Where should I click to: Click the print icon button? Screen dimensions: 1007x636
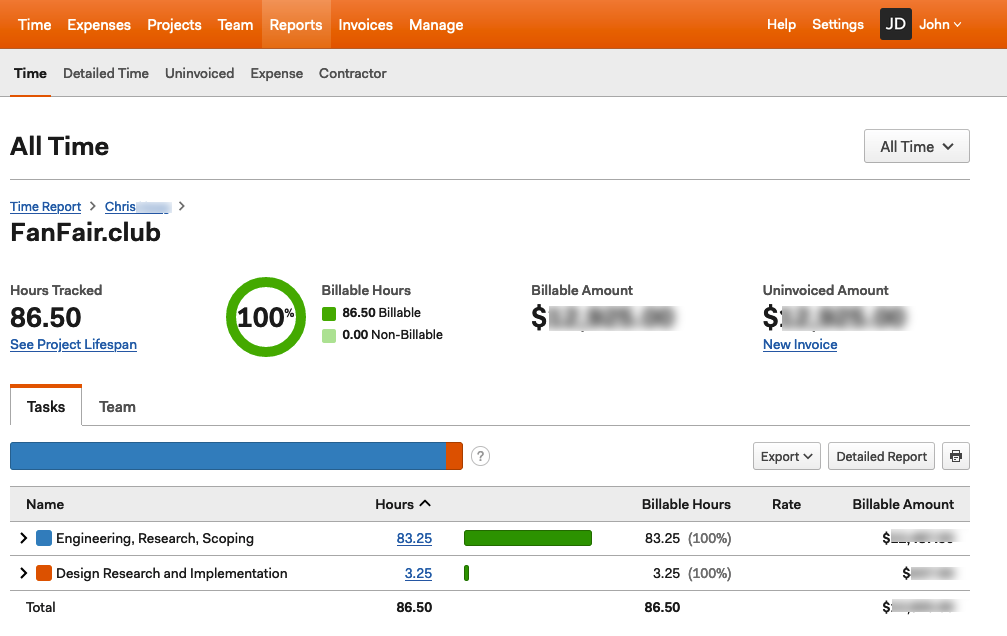tap(956, 456)
